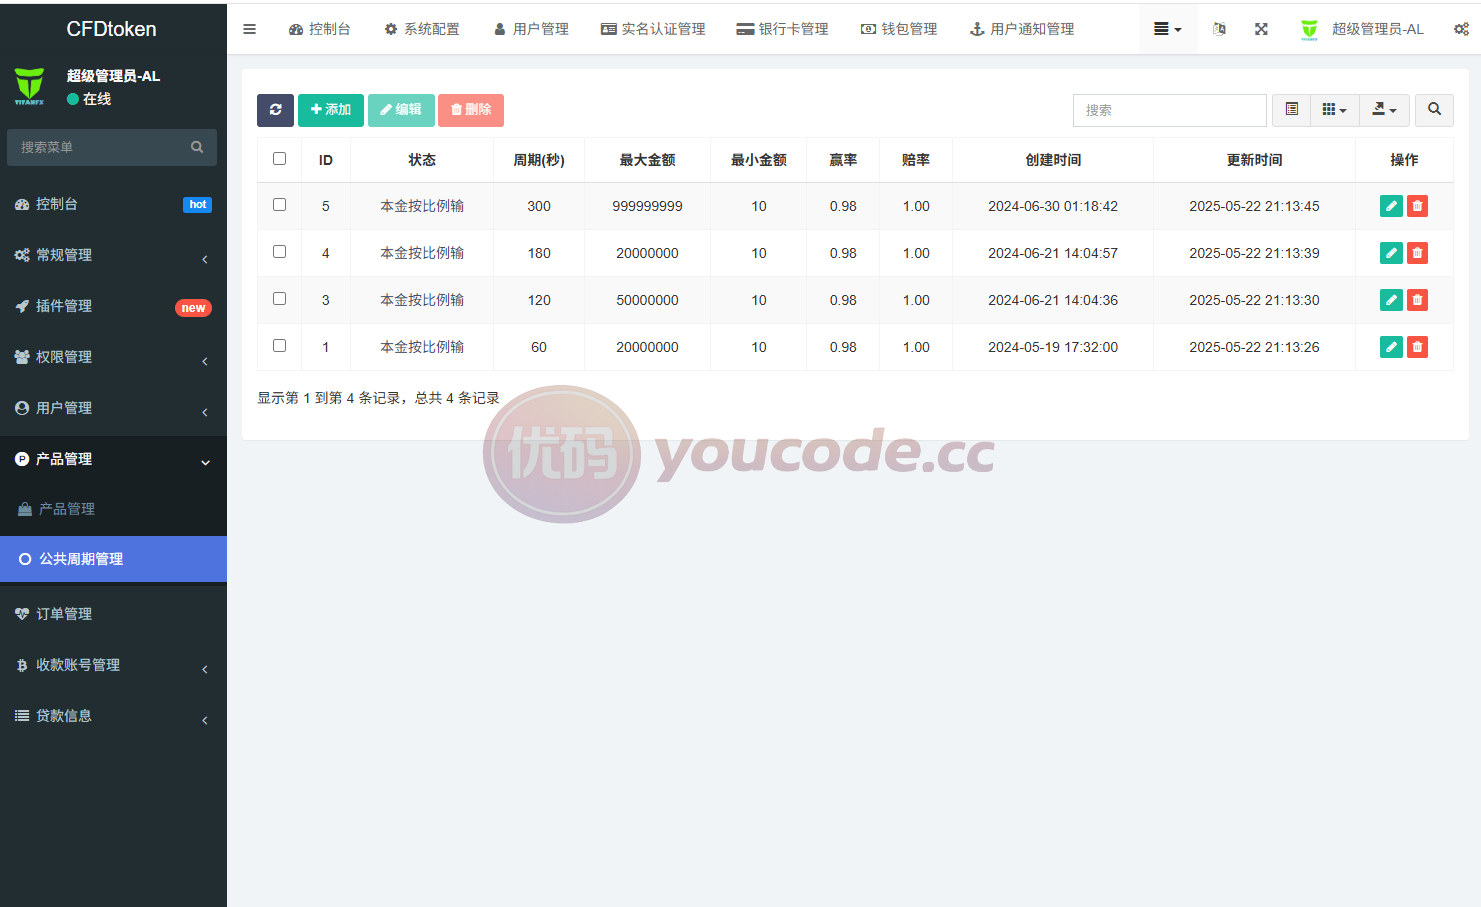Screen dimensions: 1481x907
Task: Select the checkbox for row ID 5
Action: (x=279, y=205)
